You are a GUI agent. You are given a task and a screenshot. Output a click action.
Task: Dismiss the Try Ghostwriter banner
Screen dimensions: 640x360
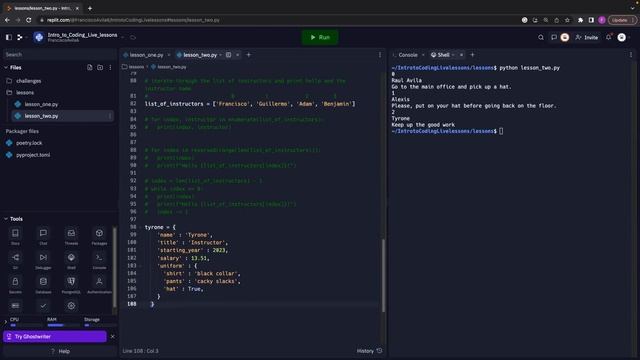click(113, 337)
